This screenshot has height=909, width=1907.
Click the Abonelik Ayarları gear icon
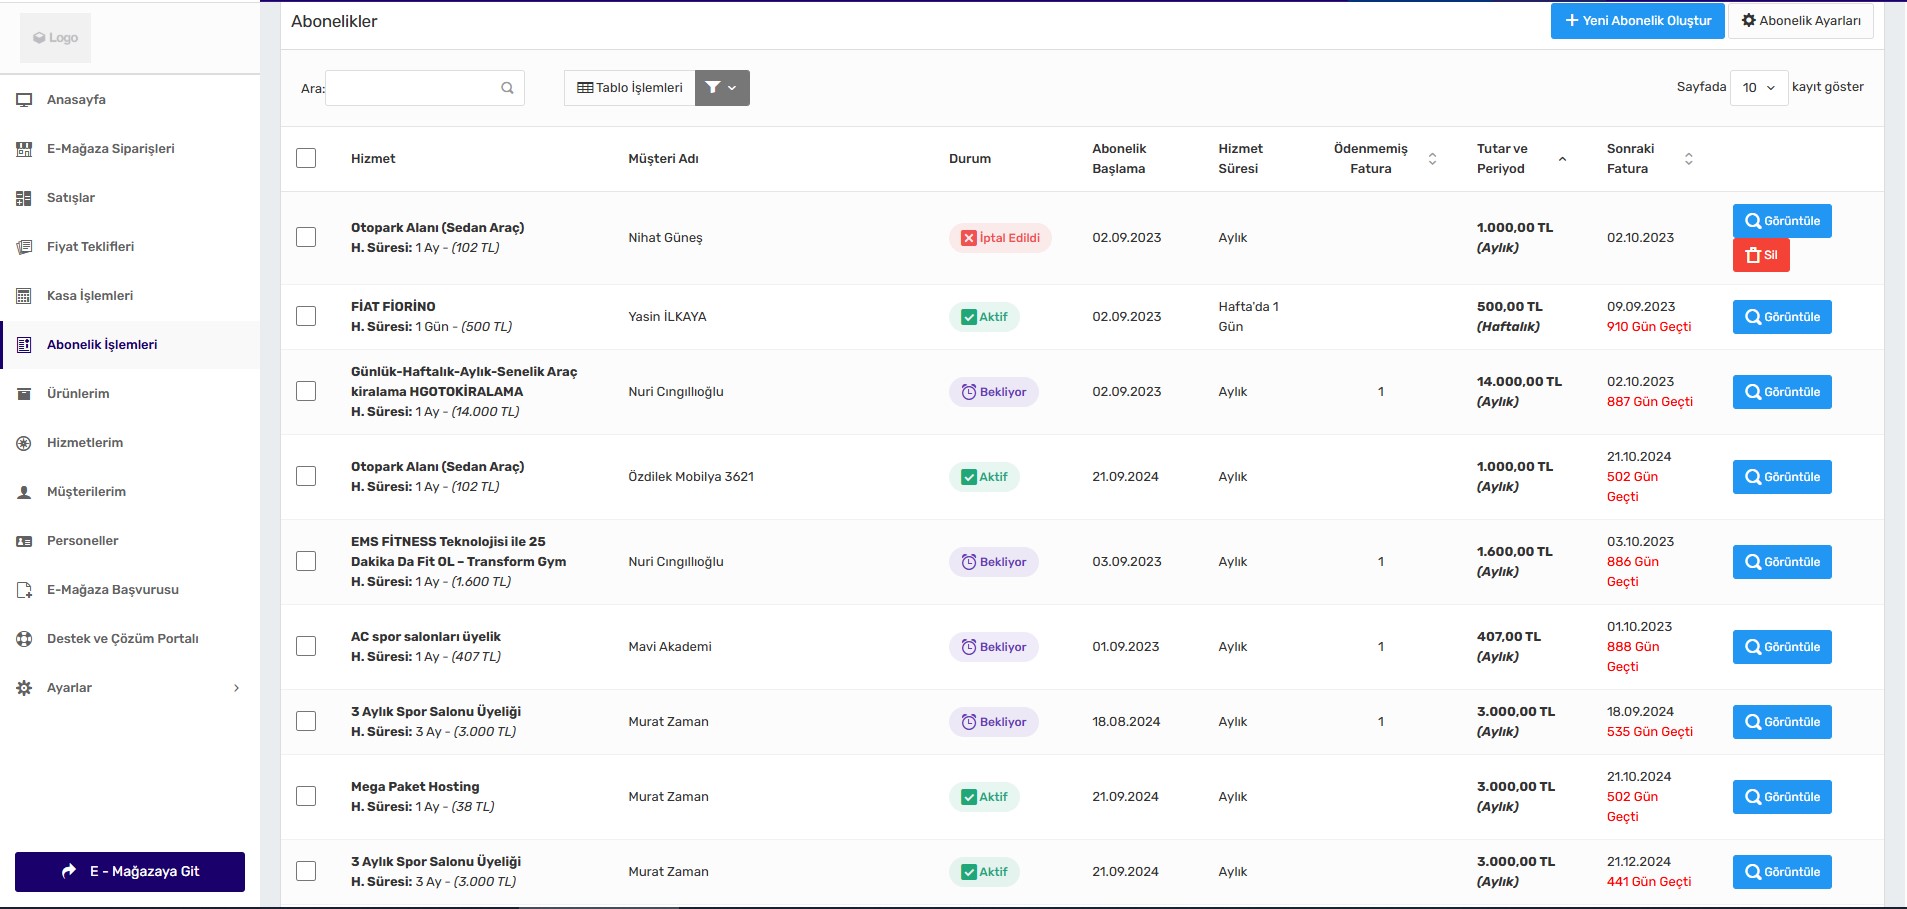[x=1748, y=20]
